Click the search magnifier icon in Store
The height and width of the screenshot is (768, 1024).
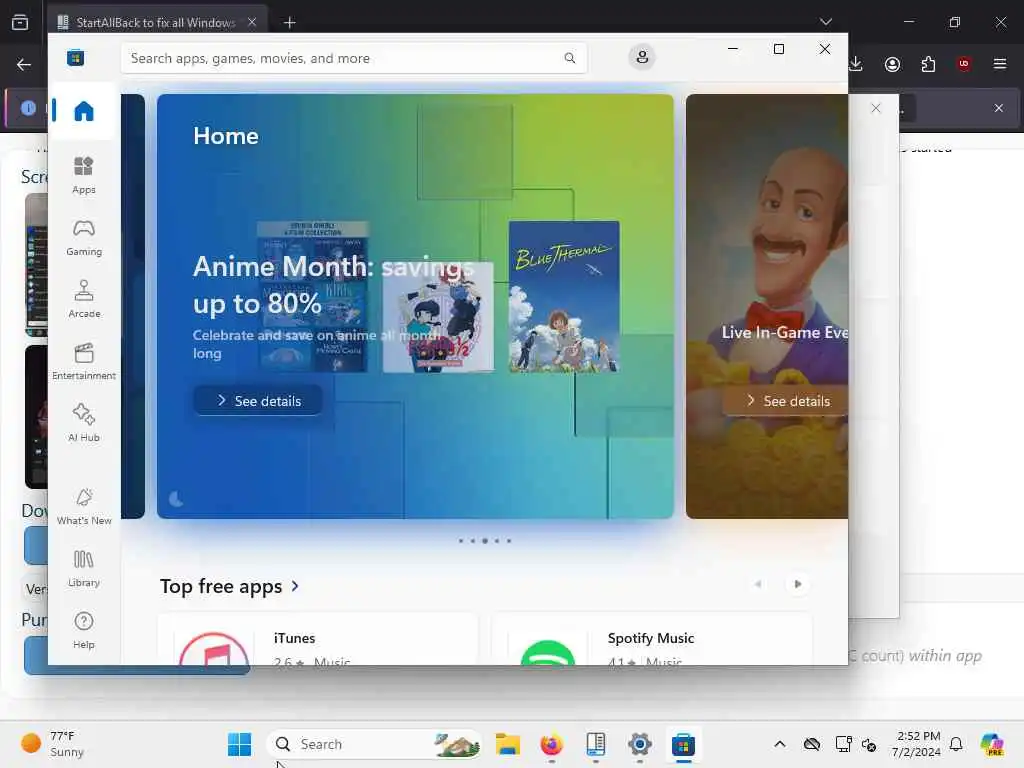(569, 58)
